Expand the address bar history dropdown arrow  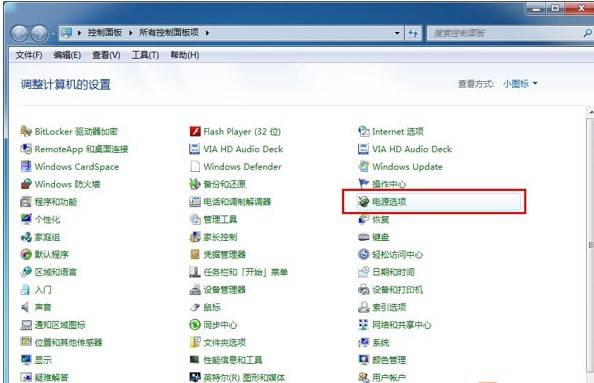click(x=397, y=33)
